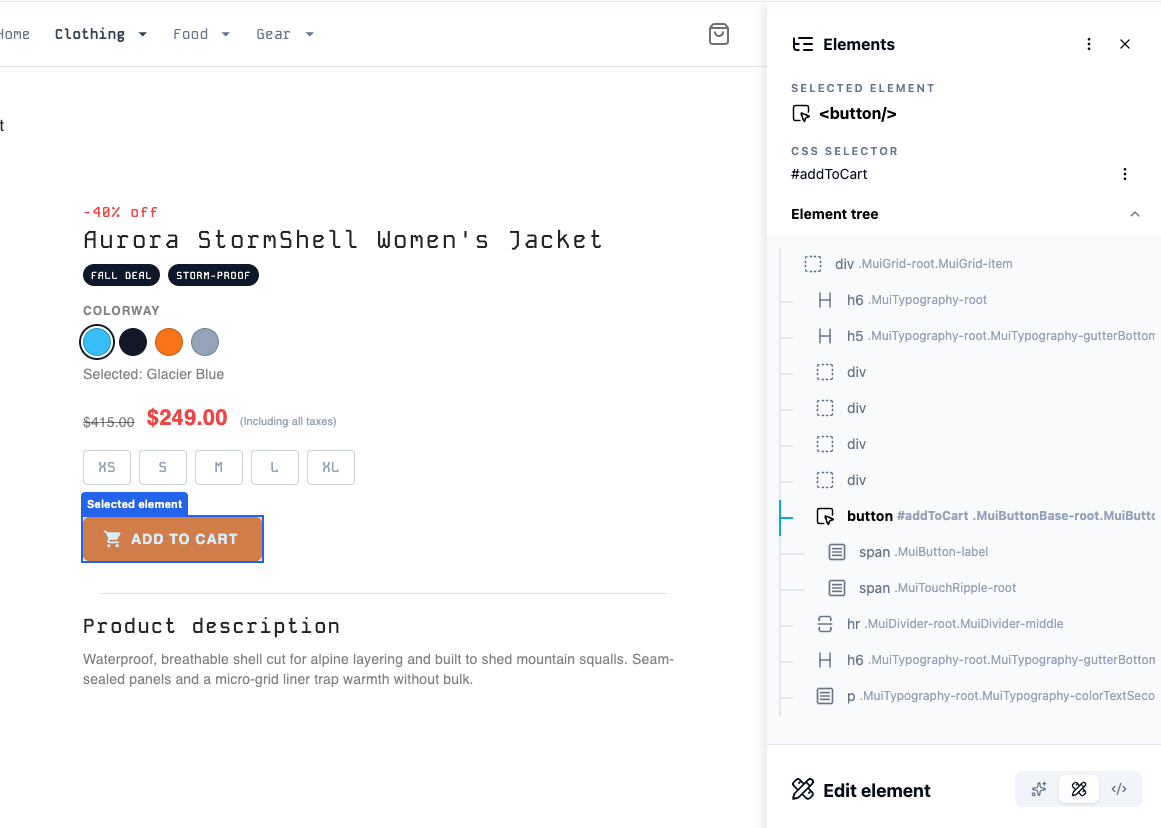
Task: Choose the XS size option
Action: coord(107,467)
